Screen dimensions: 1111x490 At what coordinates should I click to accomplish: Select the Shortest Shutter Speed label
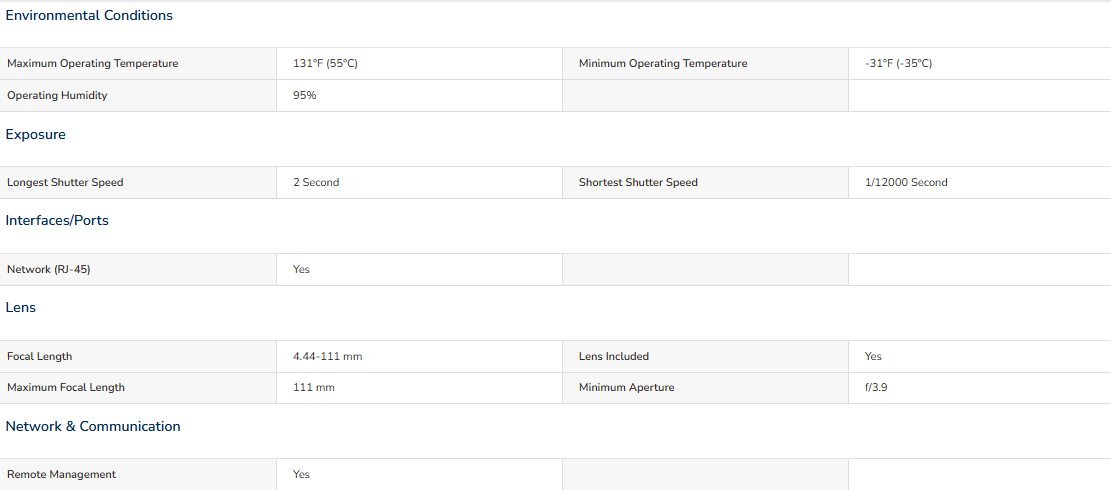pos(638,183)
